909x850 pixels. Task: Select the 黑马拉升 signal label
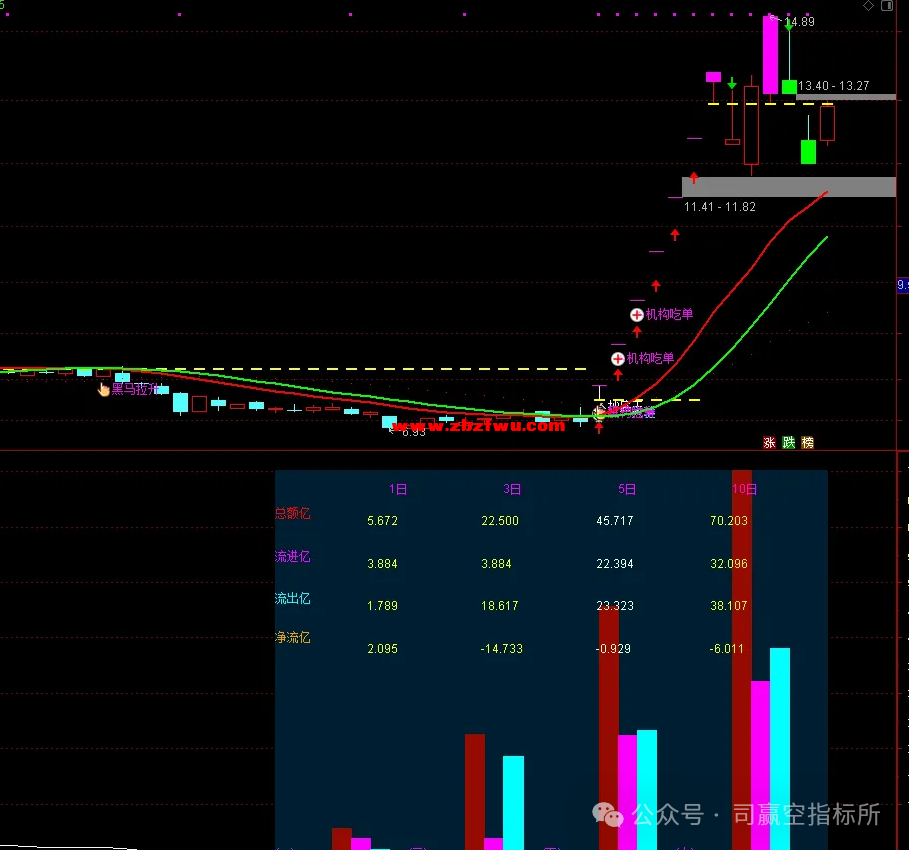[134, 389]
